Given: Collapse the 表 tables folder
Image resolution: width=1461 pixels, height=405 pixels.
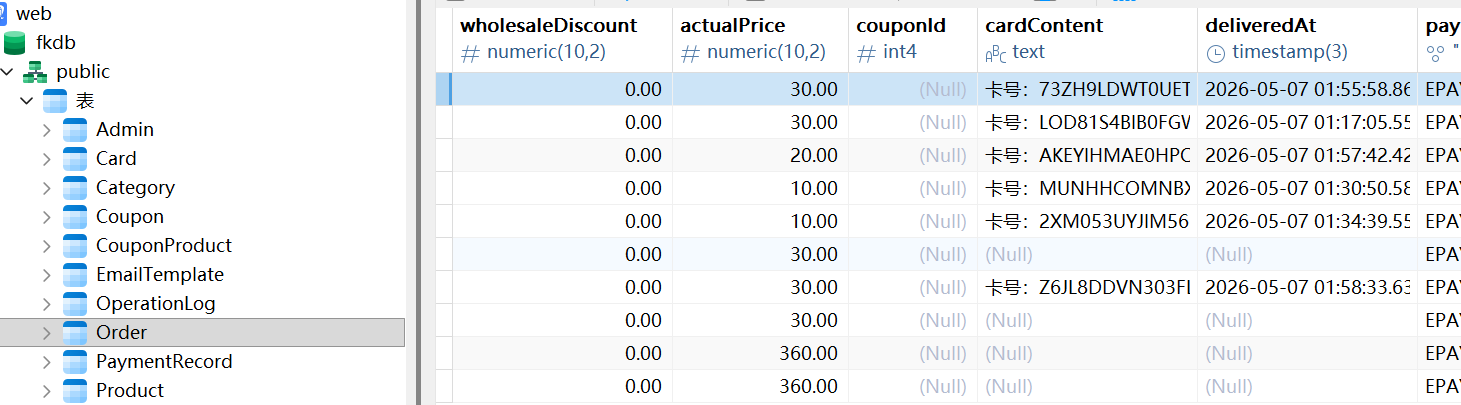Looking at the screenshot, I should point(27,101).
